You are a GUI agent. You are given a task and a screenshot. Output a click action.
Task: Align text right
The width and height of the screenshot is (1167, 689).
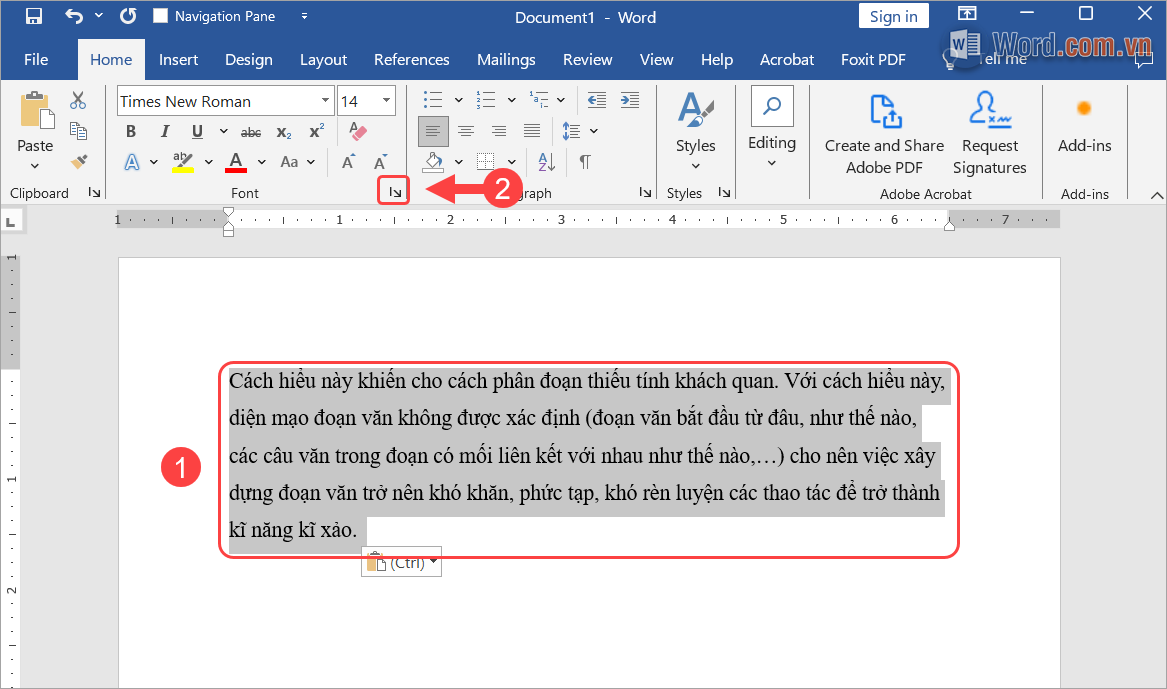(499, 132)
